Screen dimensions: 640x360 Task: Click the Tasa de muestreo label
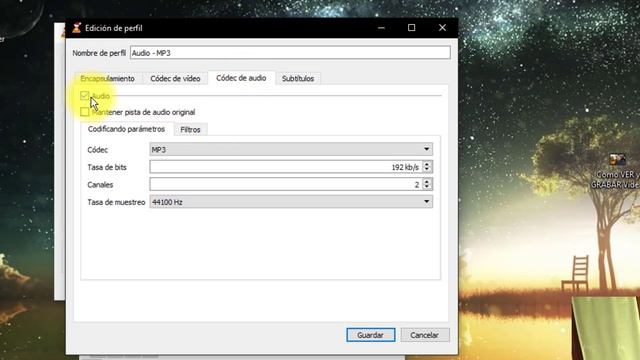tap(116, 202)
